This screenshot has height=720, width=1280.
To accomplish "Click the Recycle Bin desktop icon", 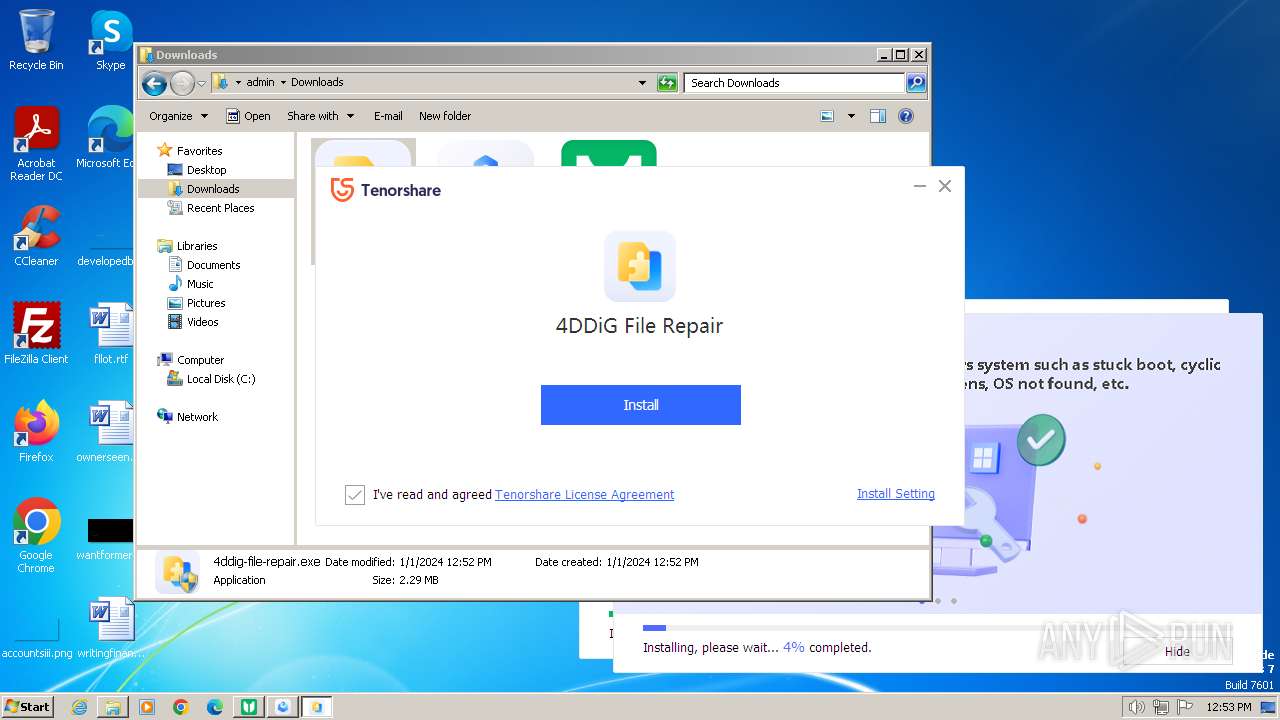I will pos(36,40).
